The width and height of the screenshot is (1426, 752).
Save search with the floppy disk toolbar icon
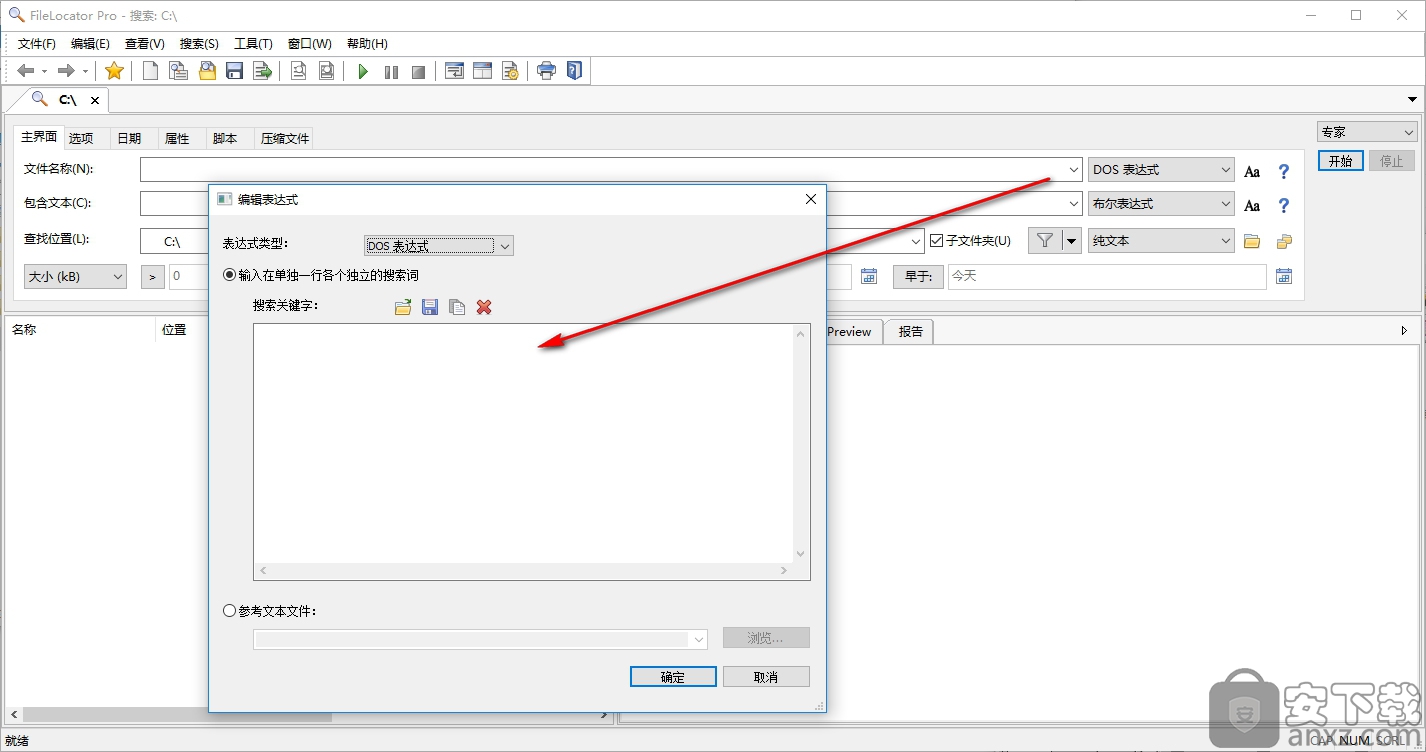235,71
